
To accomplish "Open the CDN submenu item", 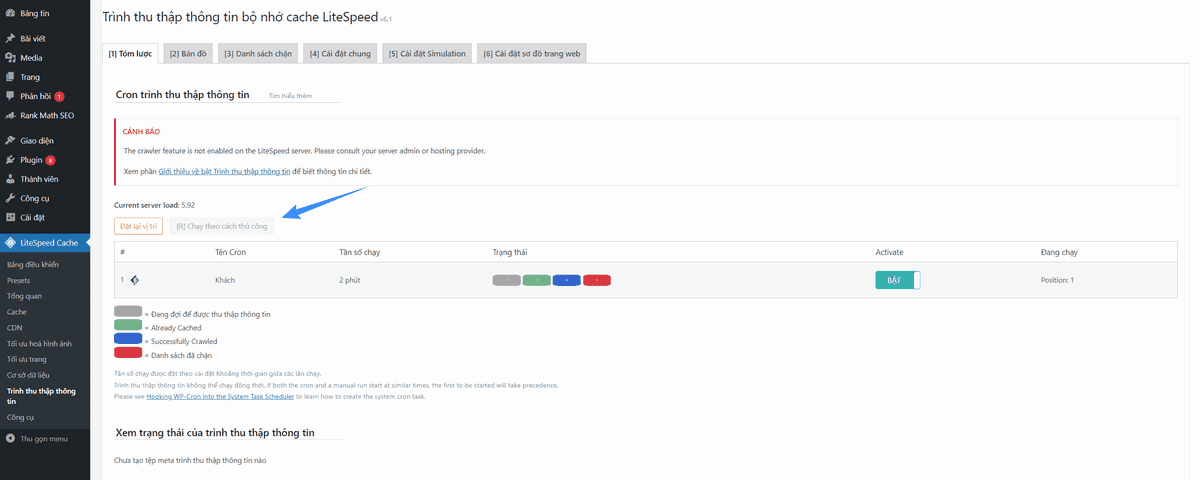I will coord(14,327).
